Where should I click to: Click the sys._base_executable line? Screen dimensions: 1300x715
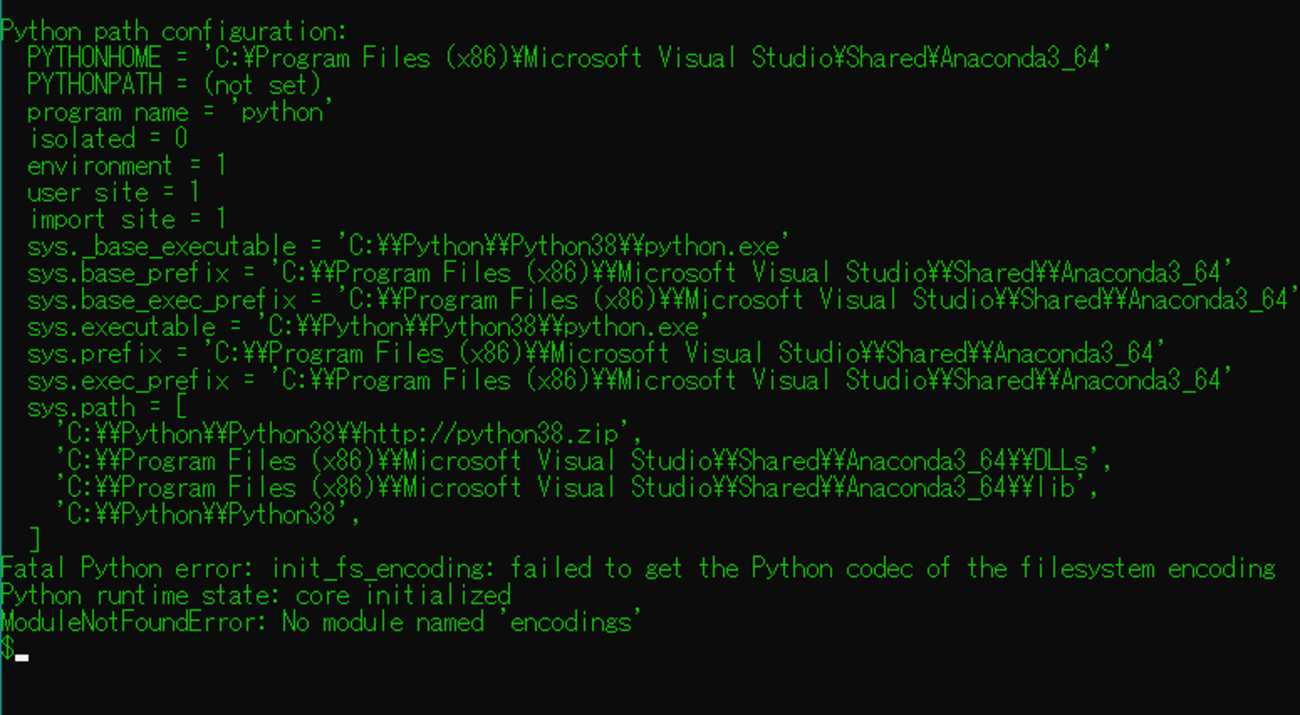pyautogui.click(x=410, y=246)
